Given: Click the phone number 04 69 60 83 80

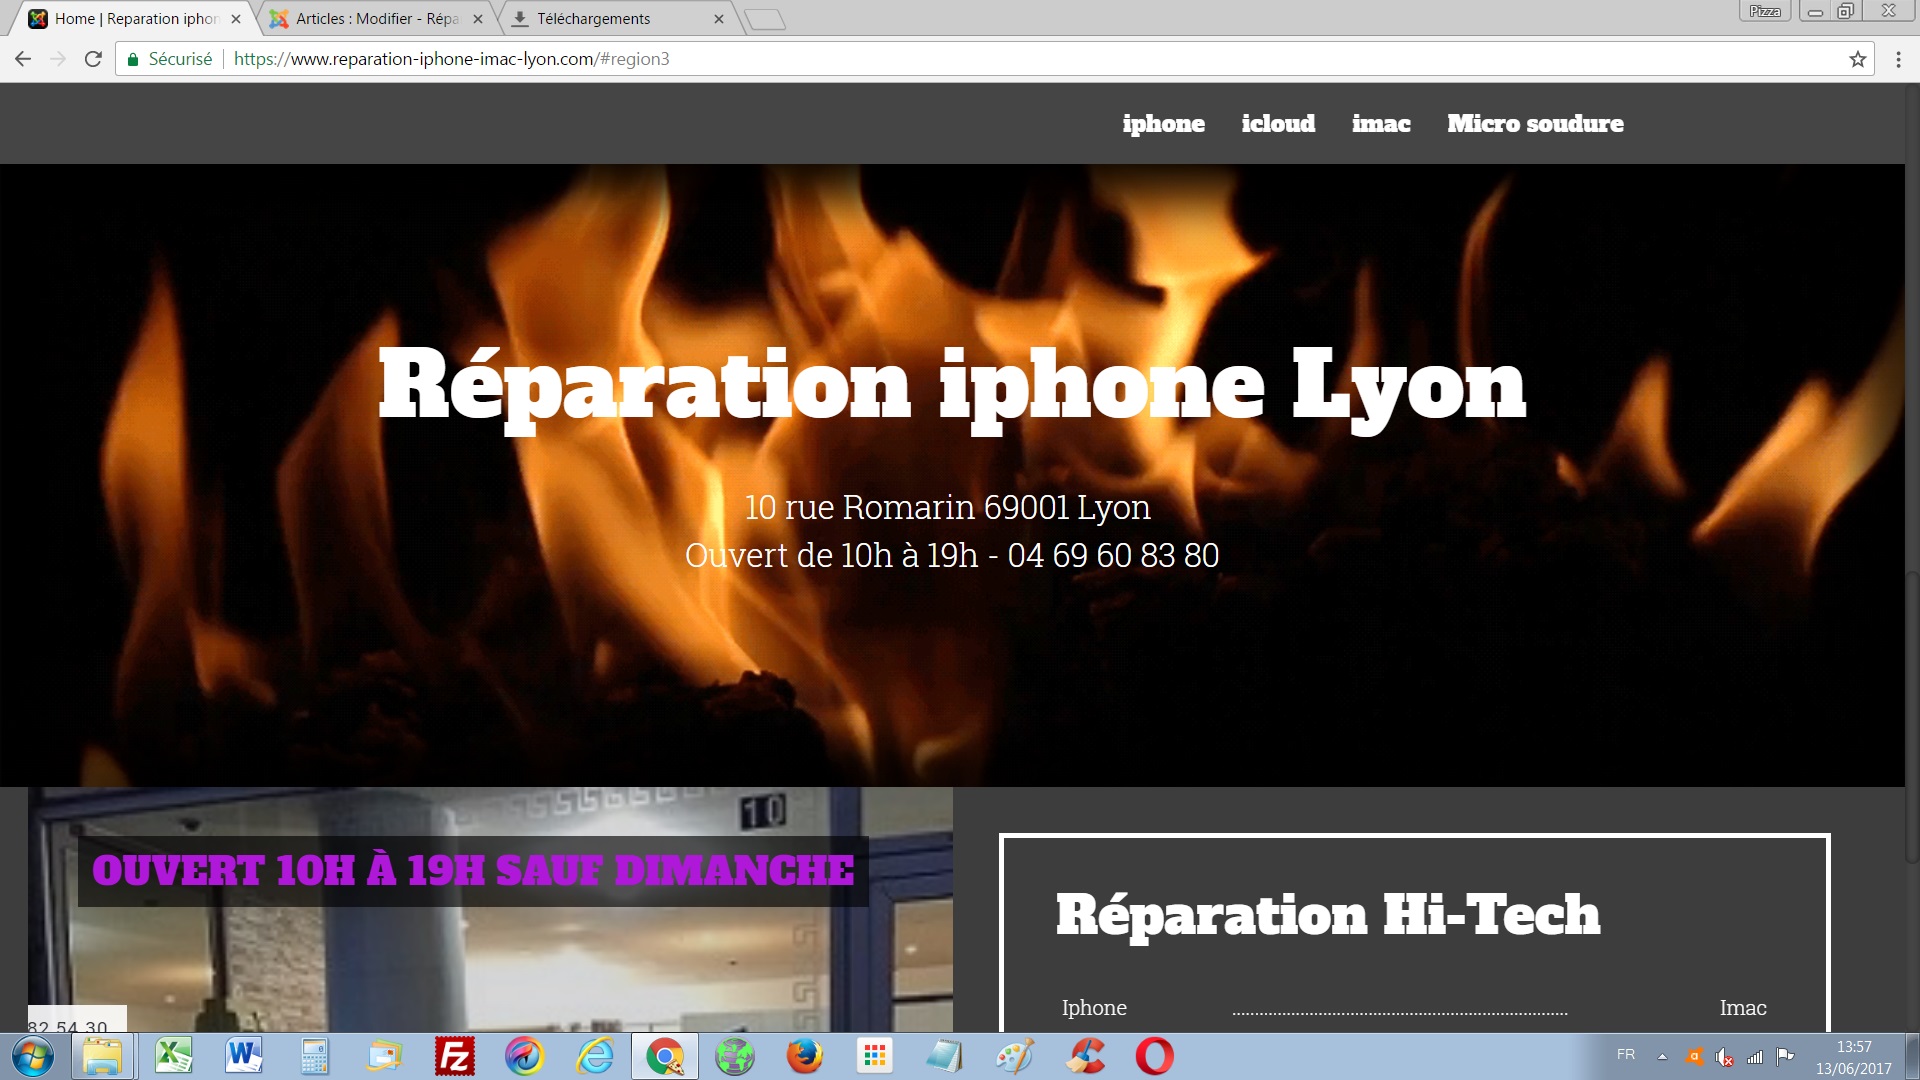Looking at the screenshot, I should tap(1113, 555).
